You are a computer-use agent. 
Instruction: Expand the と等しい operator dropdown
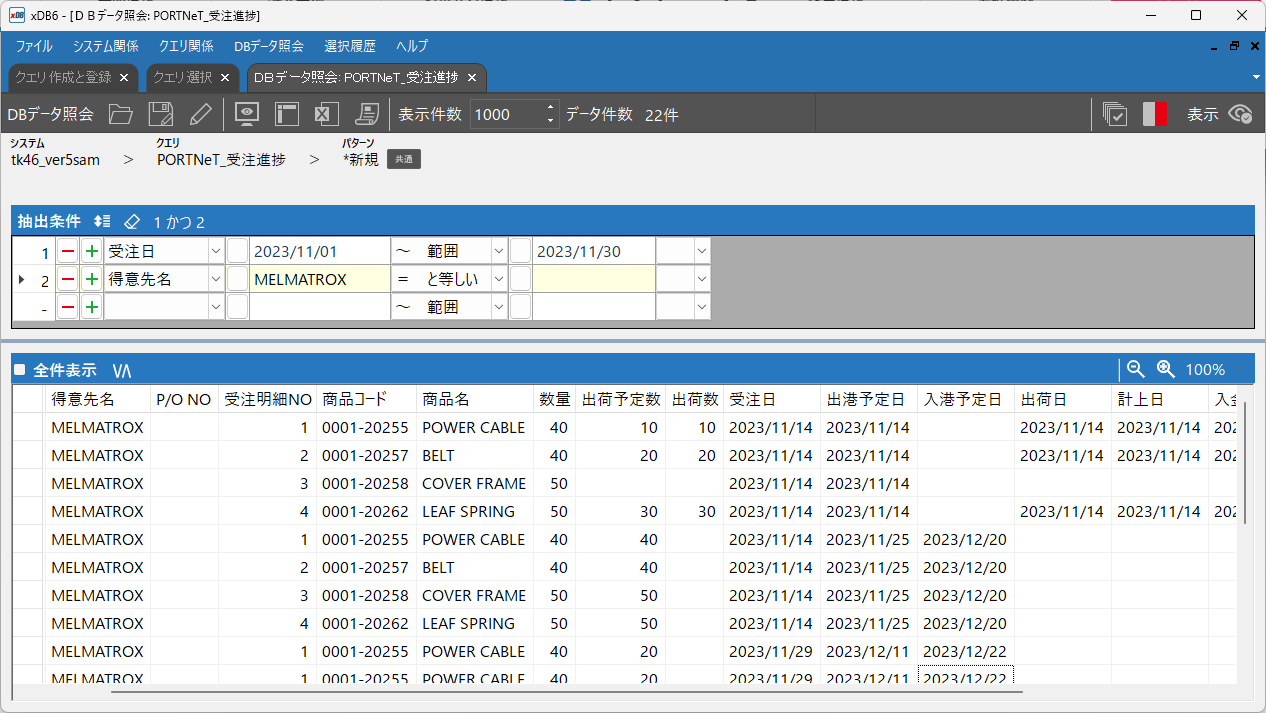click(x=499, y=279)
